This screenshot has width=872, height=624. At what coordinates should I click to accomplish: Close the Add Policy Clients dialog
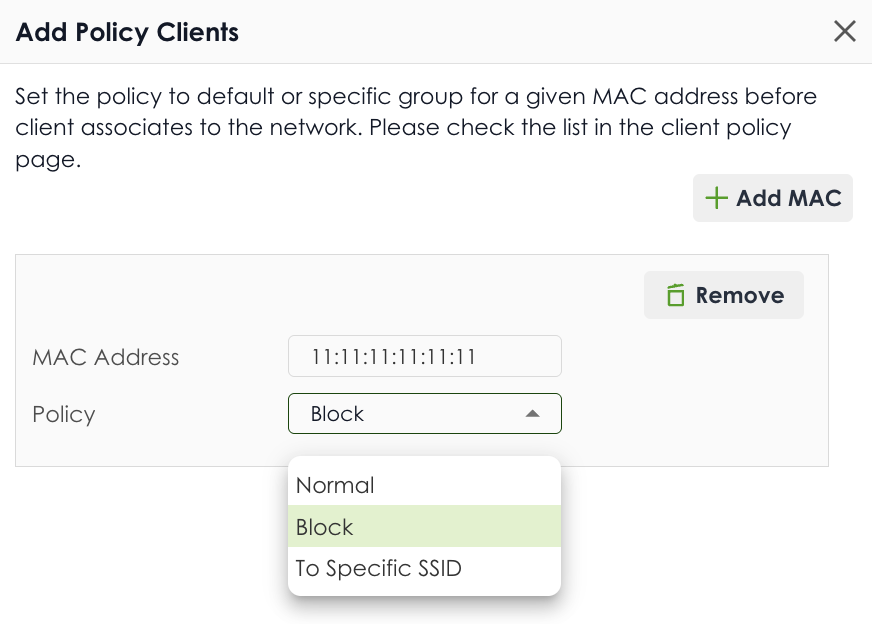pyautogui.click(x=844, y=31)
